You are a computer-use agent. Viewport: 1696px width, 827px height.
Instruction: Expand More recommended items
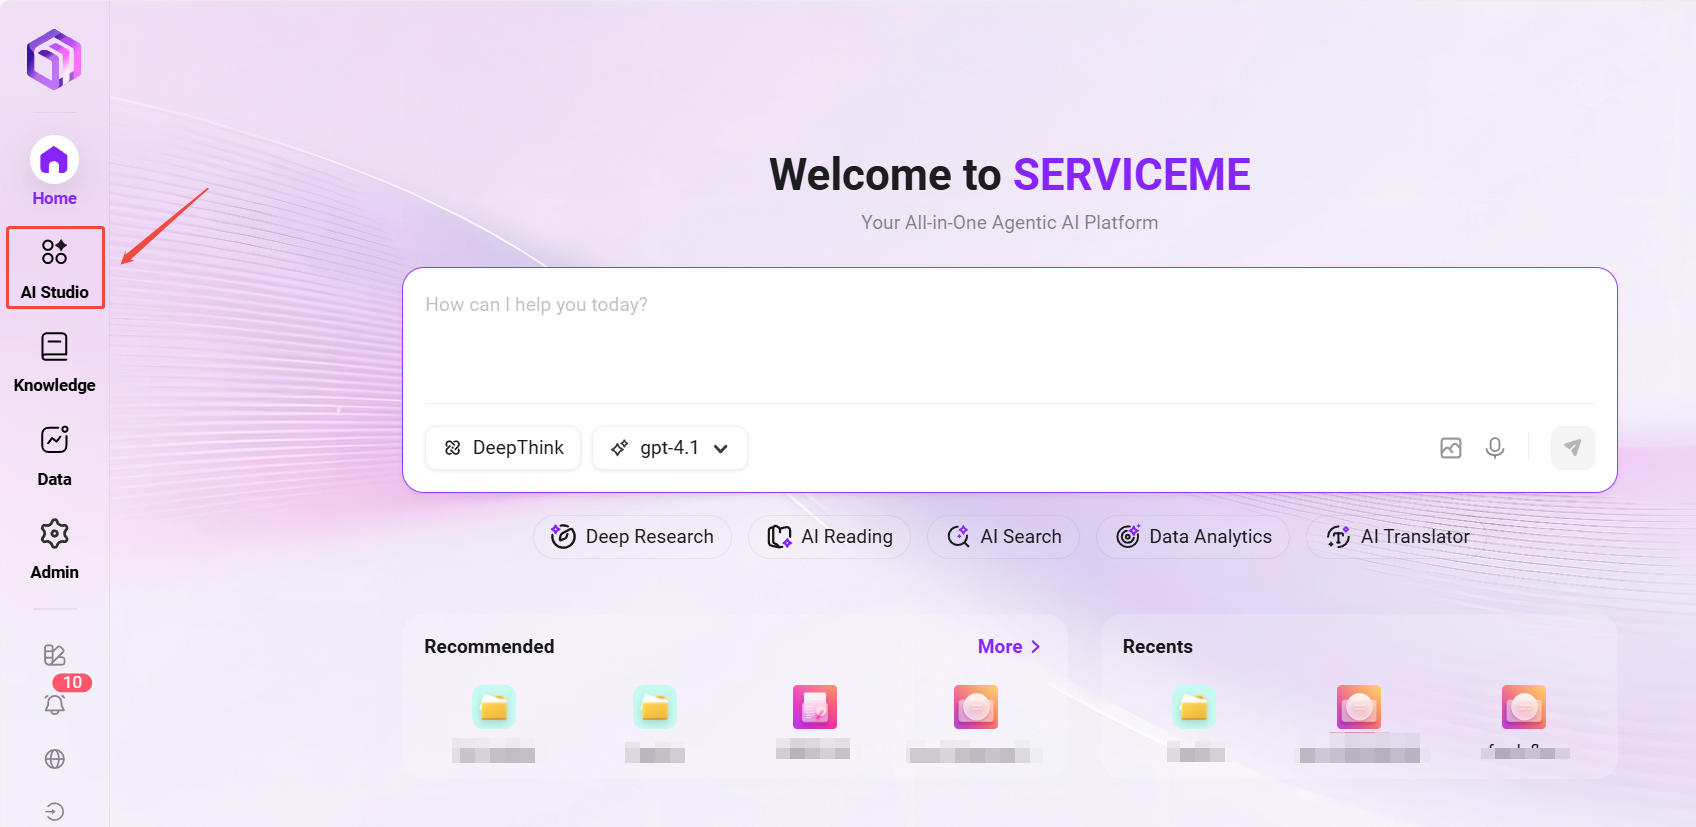[x=1008, y=647]
